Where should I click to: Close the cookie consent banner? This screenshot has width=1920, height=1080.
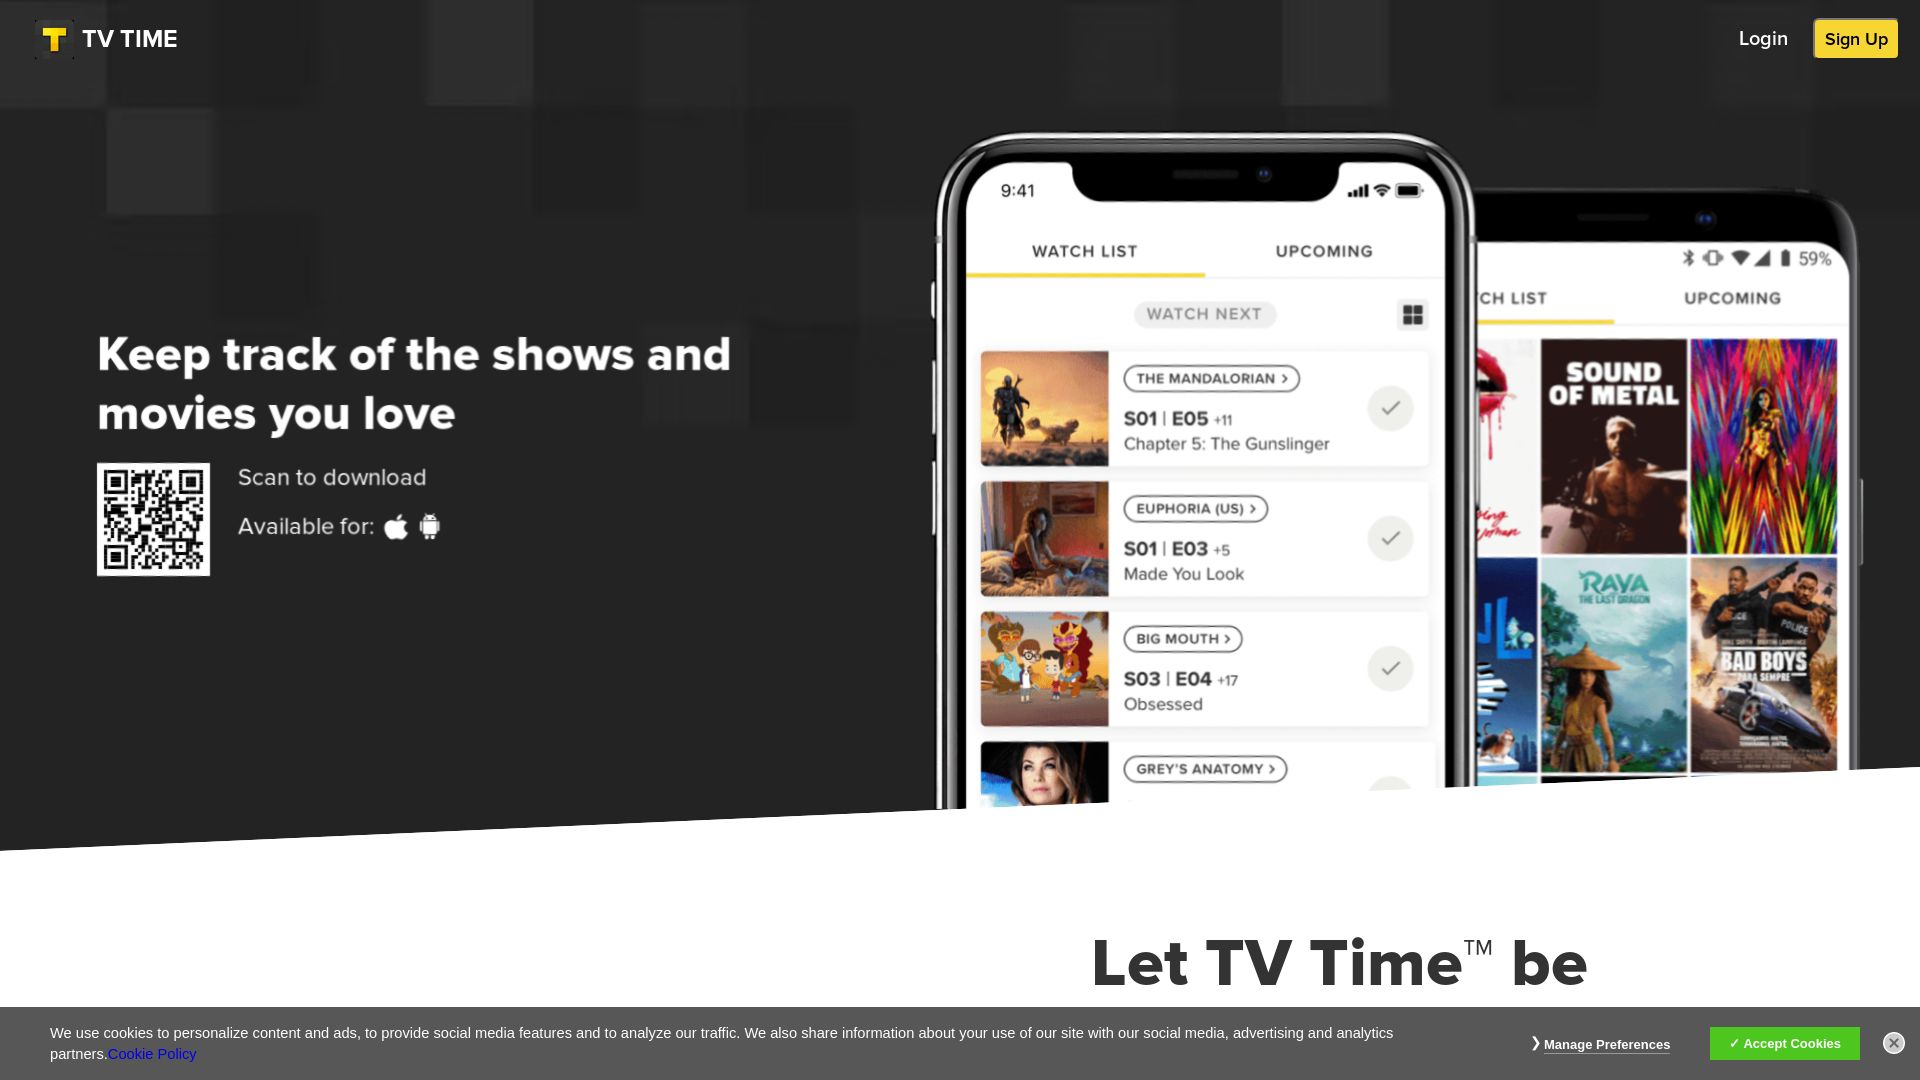point(1894,1043)
